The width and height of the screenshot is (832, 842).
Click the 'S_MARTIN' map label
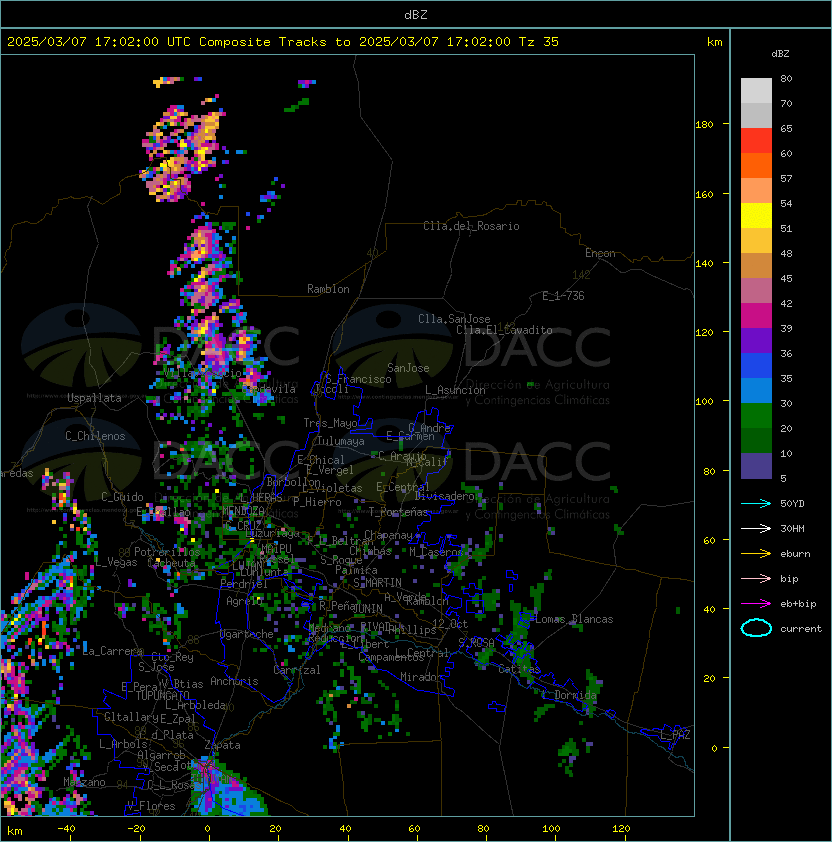point(377,583)
